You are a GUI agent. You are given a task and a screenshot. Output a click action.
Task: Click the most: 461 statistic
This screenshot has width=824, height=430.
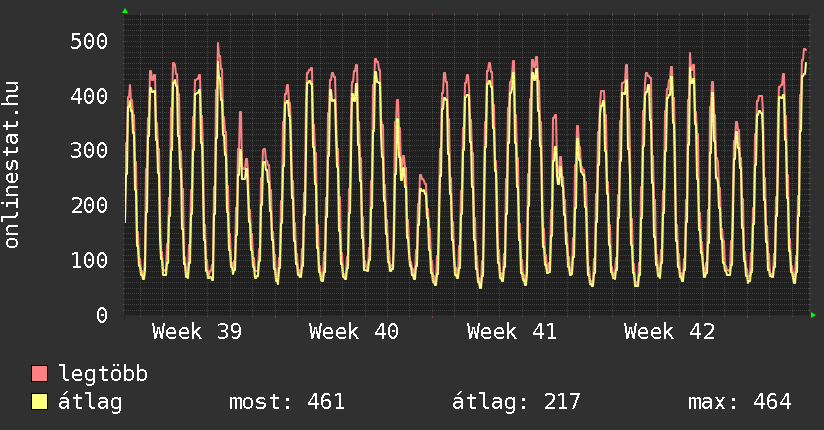tap(287, 402)
